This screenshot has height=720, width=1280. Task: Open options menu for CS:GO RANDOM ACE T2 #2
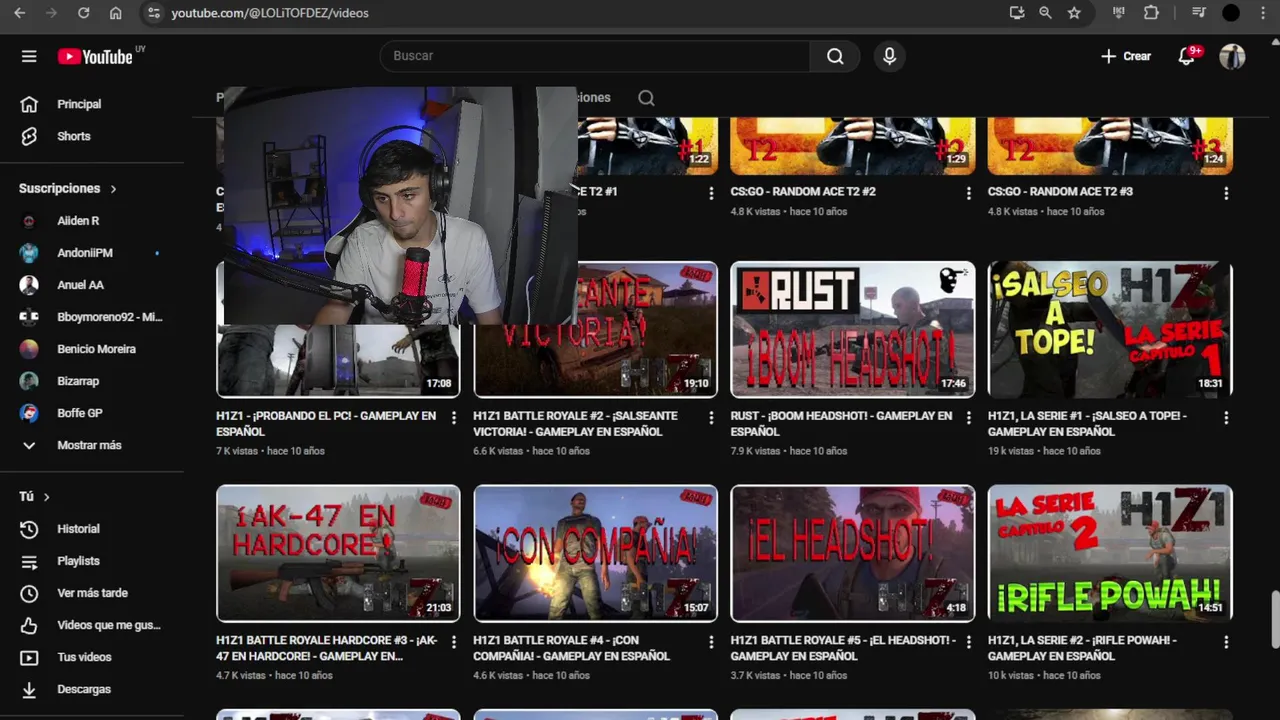(x=968, y=193)
